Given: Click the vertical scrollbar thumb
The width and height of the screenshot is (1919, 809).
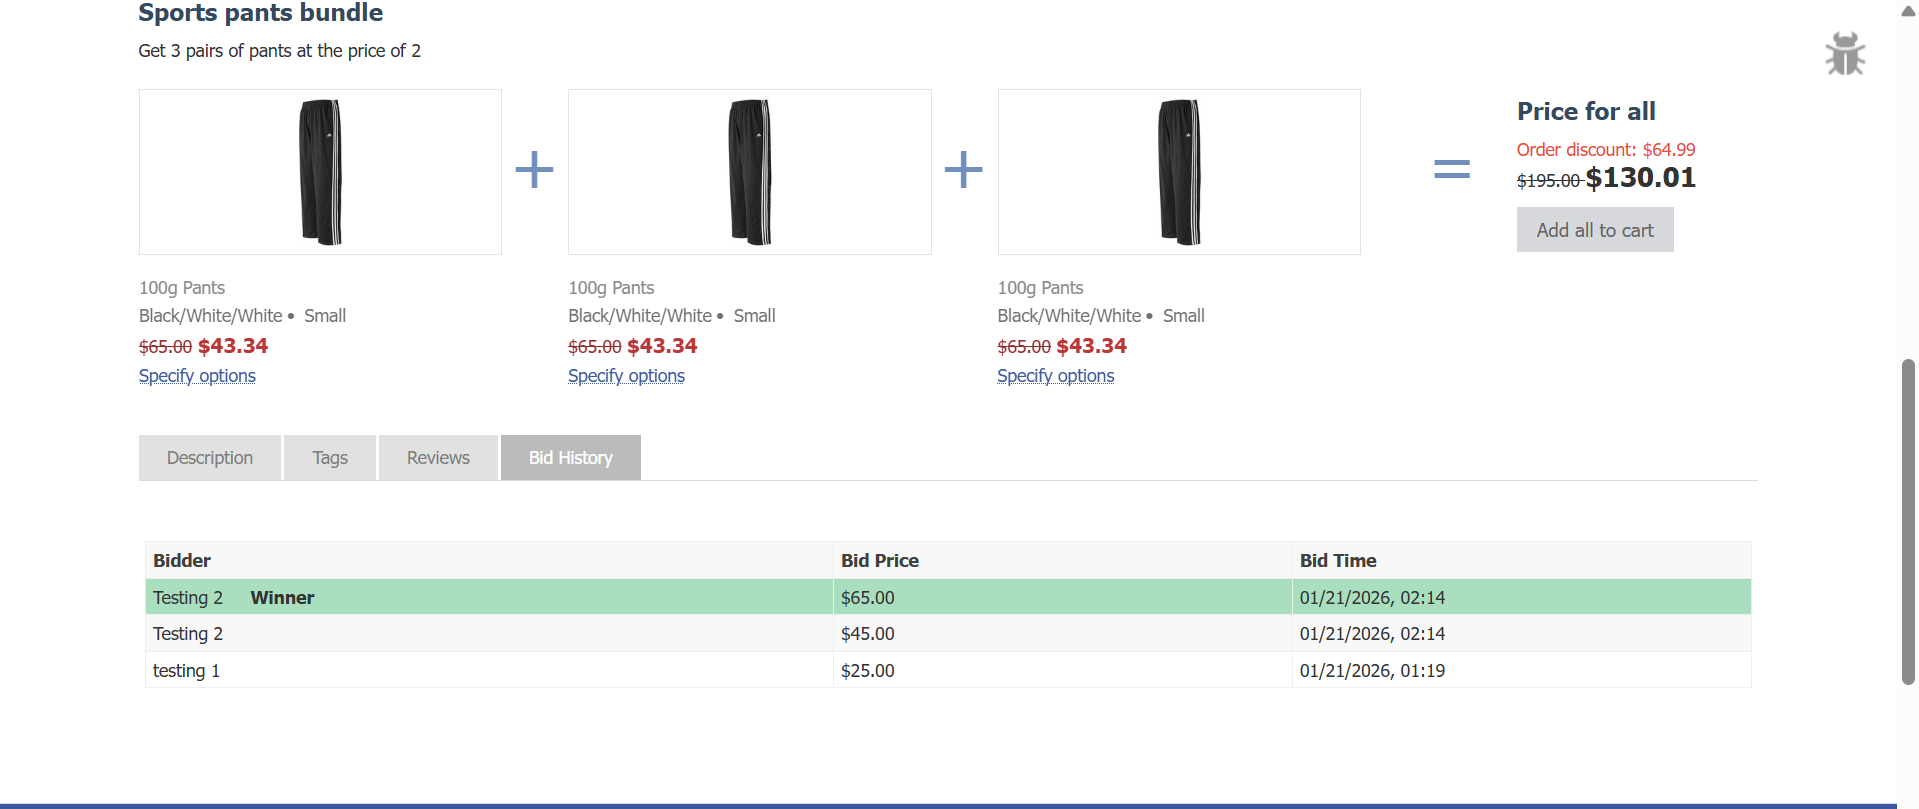Looking at the screenshot, I should point(1908,520).
